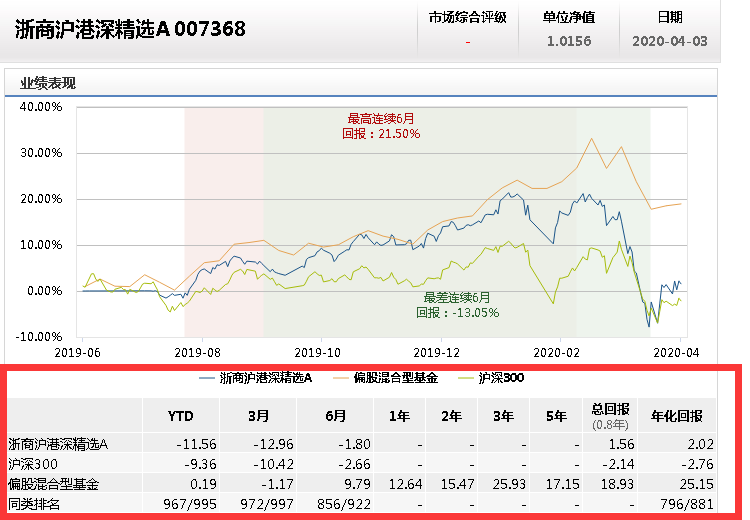Image resolution: width=750 pixels, height=520 pixels.
Task: Click the 20.00% y-axis label
Action: (41, 199)
